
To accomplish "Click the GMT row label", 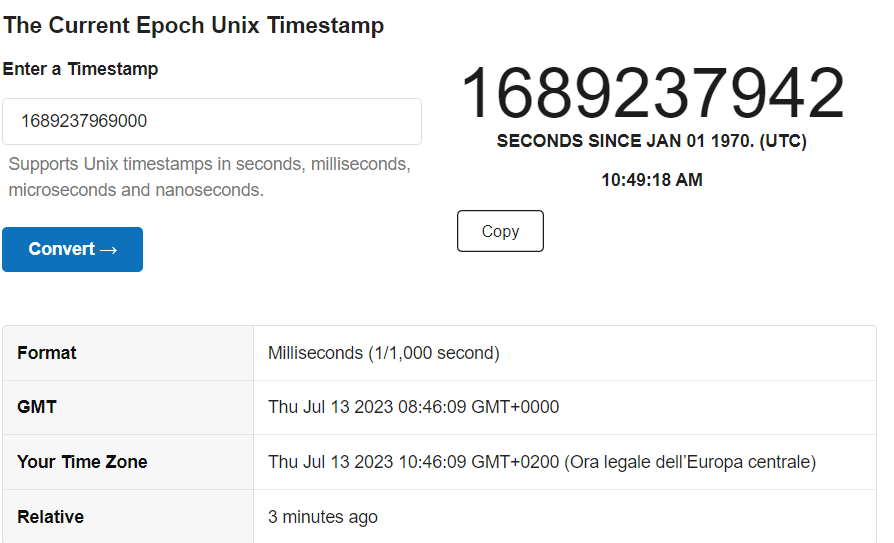I will 37,407.
